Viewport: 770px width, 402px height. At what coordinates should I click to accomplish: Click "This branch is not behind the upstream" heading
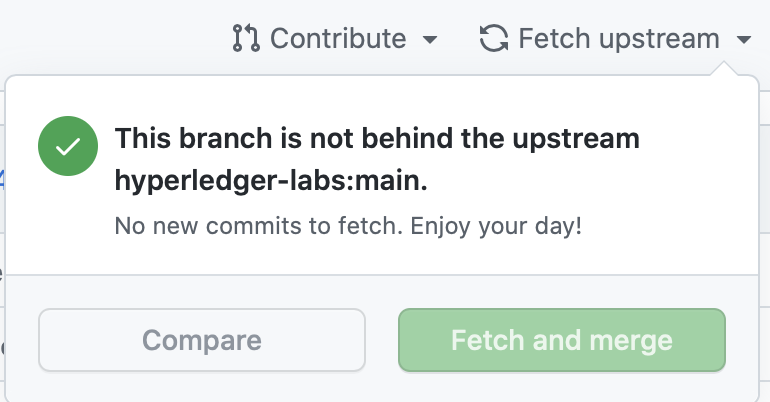(377, 139)
